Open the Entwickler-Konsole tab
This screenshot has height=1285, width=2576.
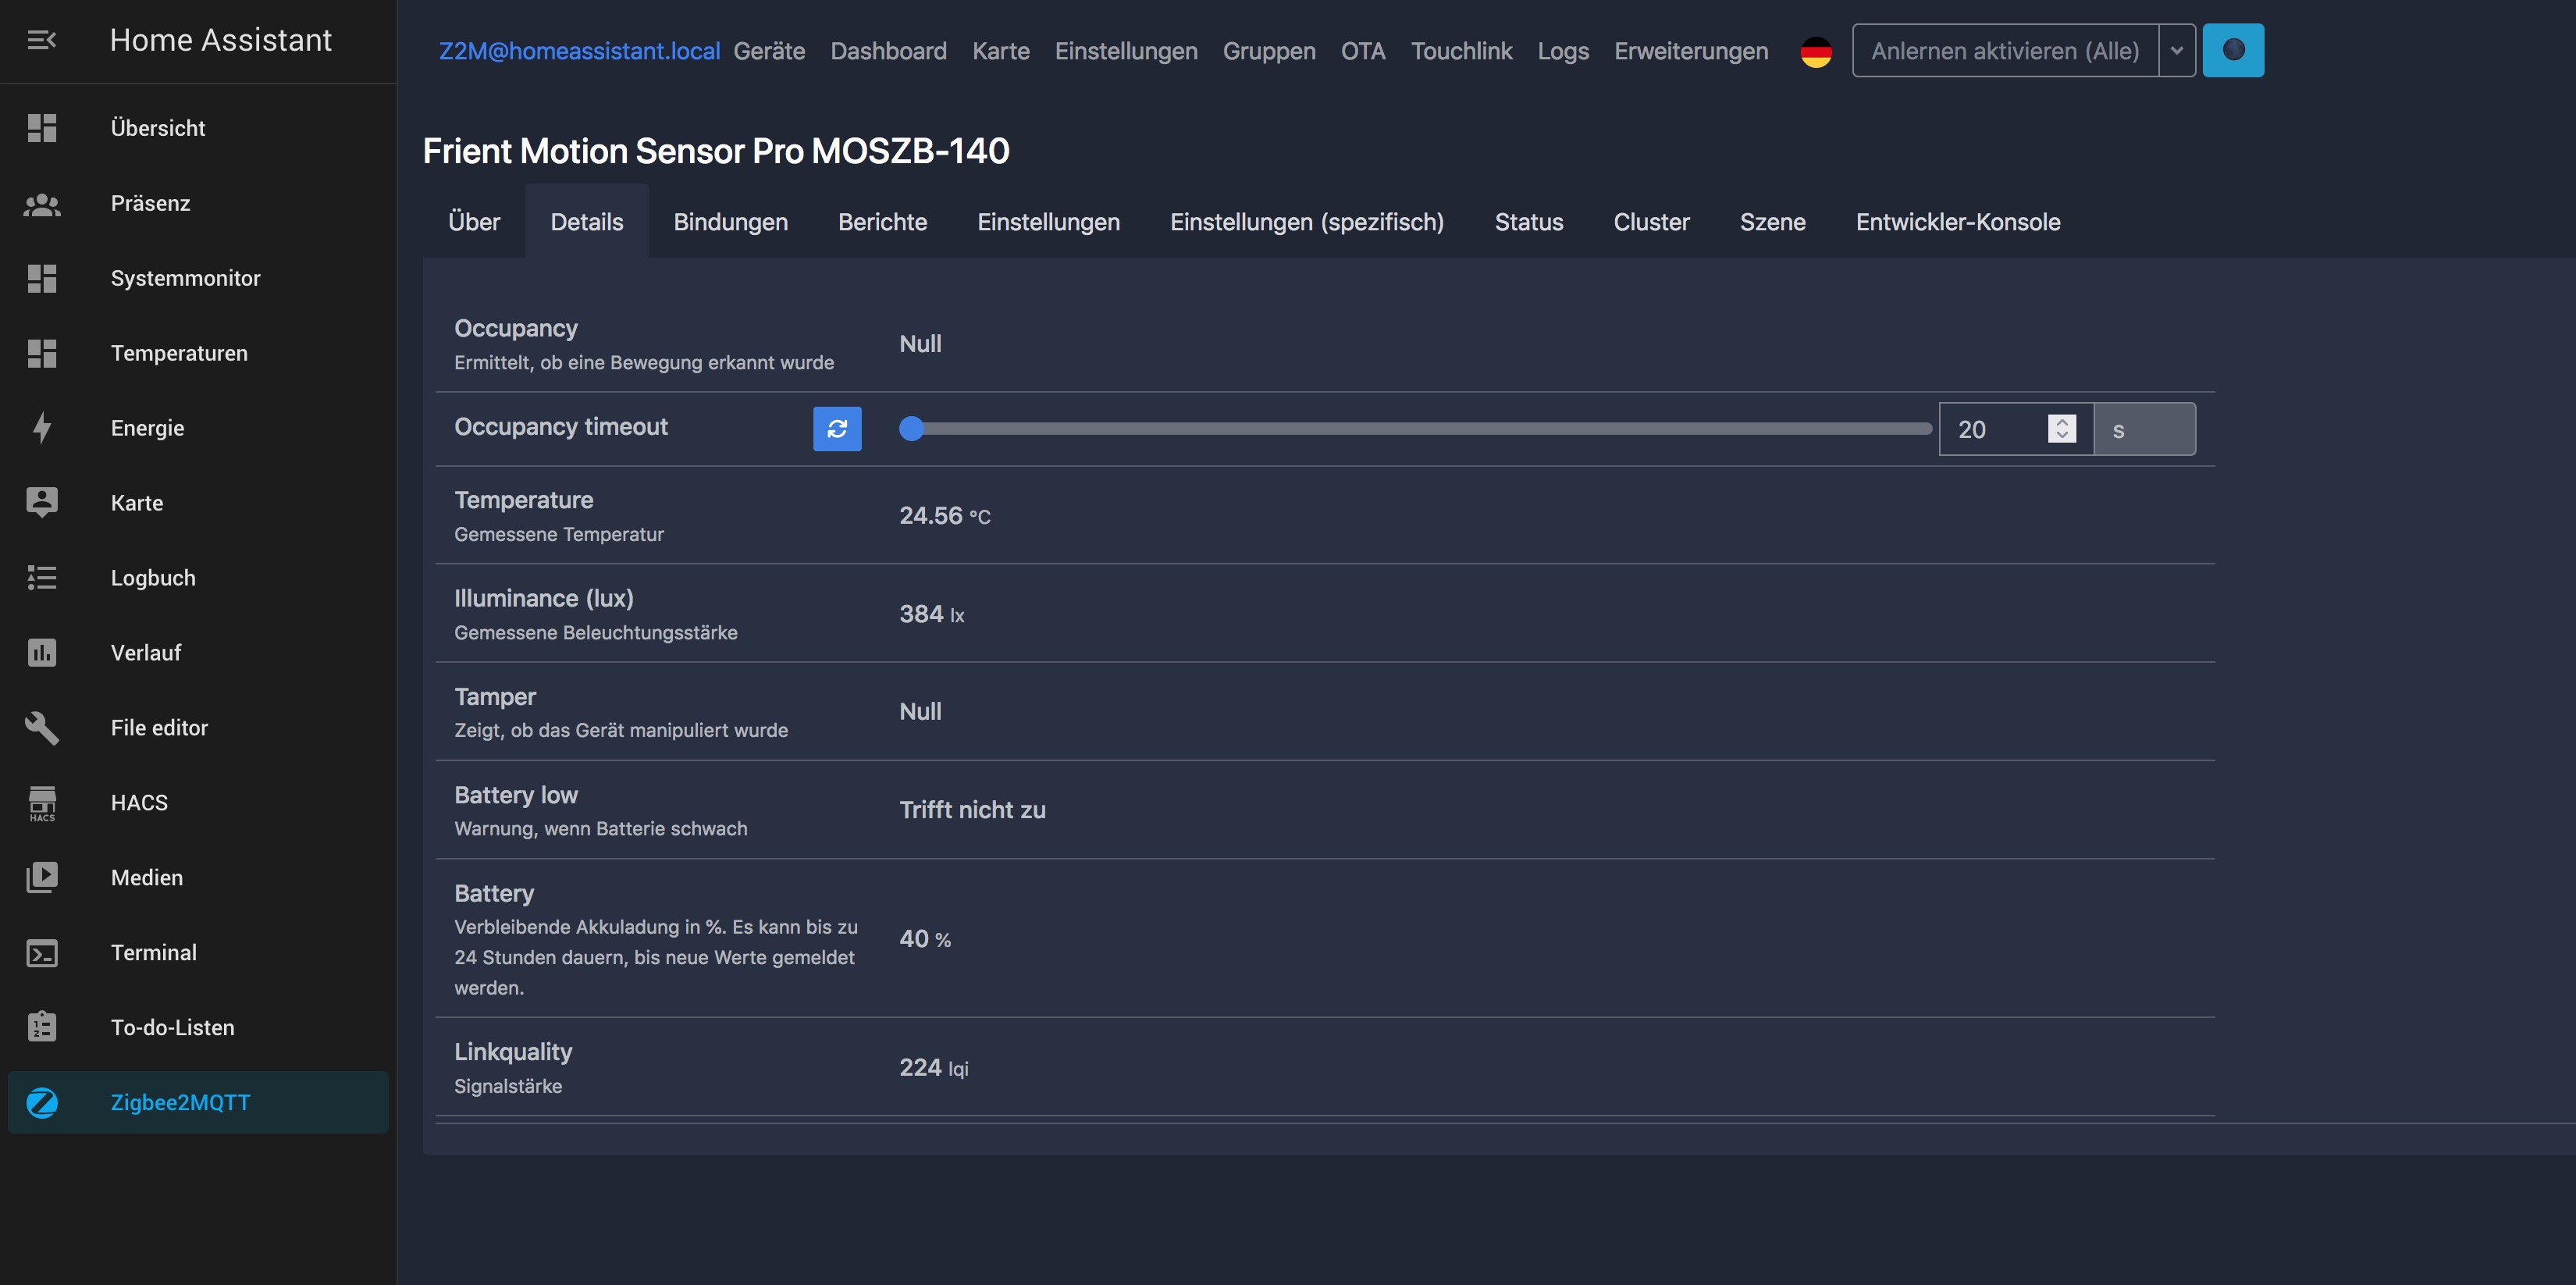coord(1957,222)
